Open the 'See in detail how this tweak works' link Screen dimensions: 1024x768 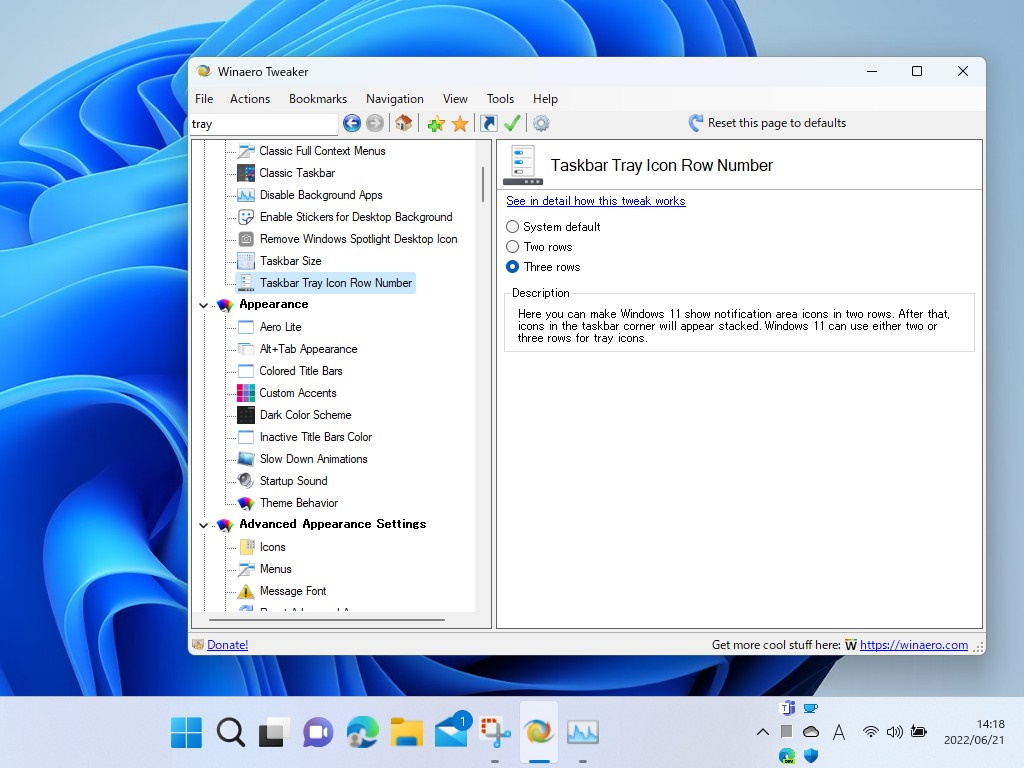pyautogui.click(x=595, y=201)
